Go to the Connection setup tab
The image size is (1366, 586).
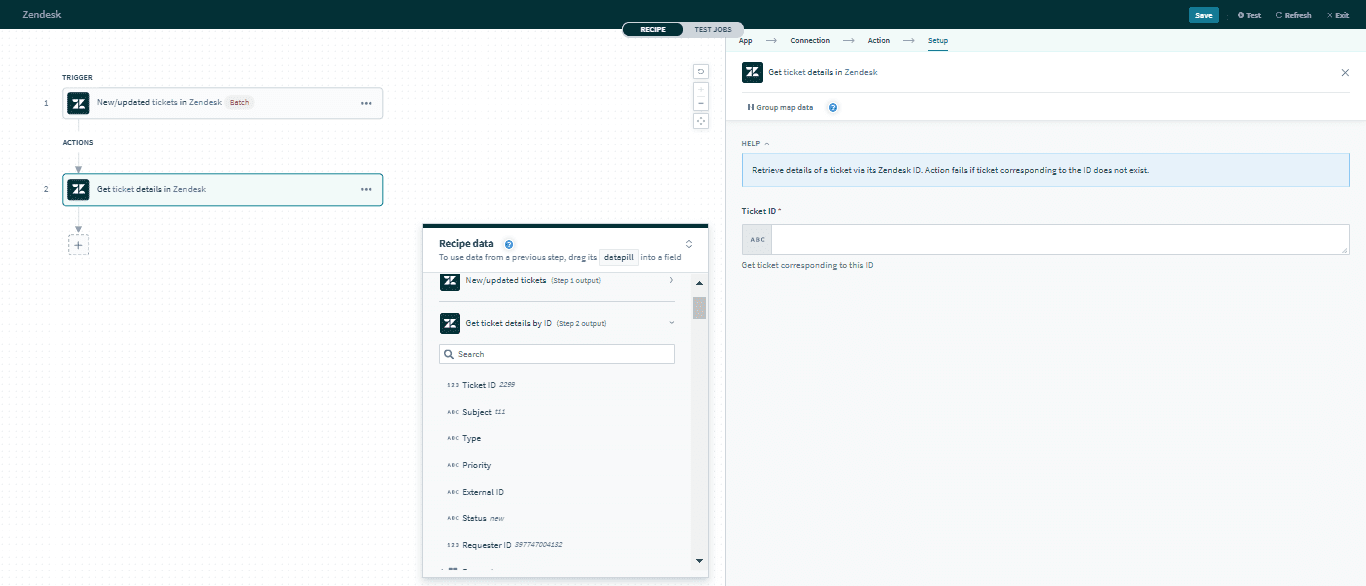809,41
